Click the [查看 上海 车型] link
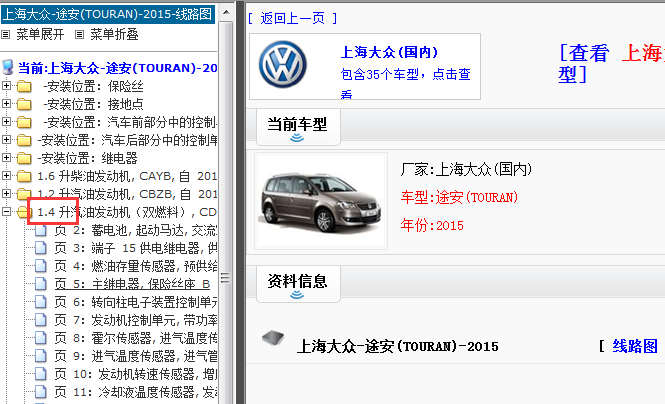665x404 pixels. point(612,64)
